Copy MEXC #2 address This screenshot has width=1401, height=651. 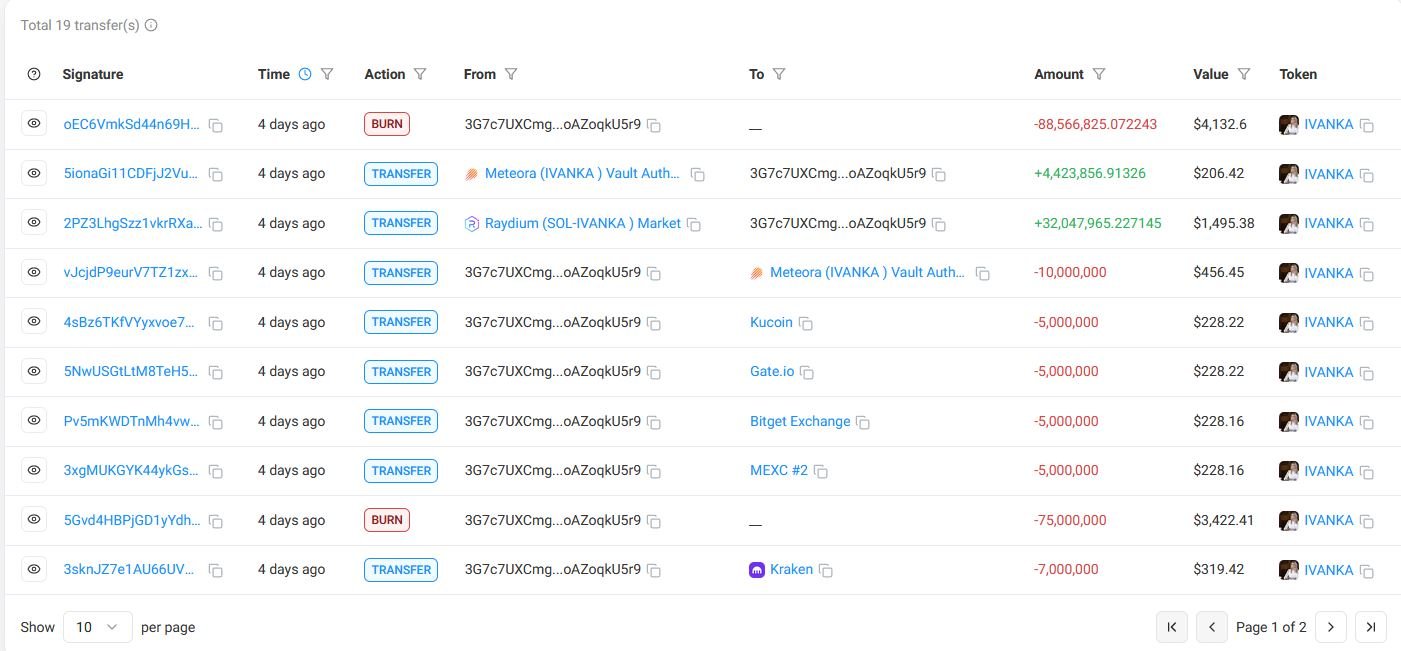pyautogui.click(x=821, y=471)
